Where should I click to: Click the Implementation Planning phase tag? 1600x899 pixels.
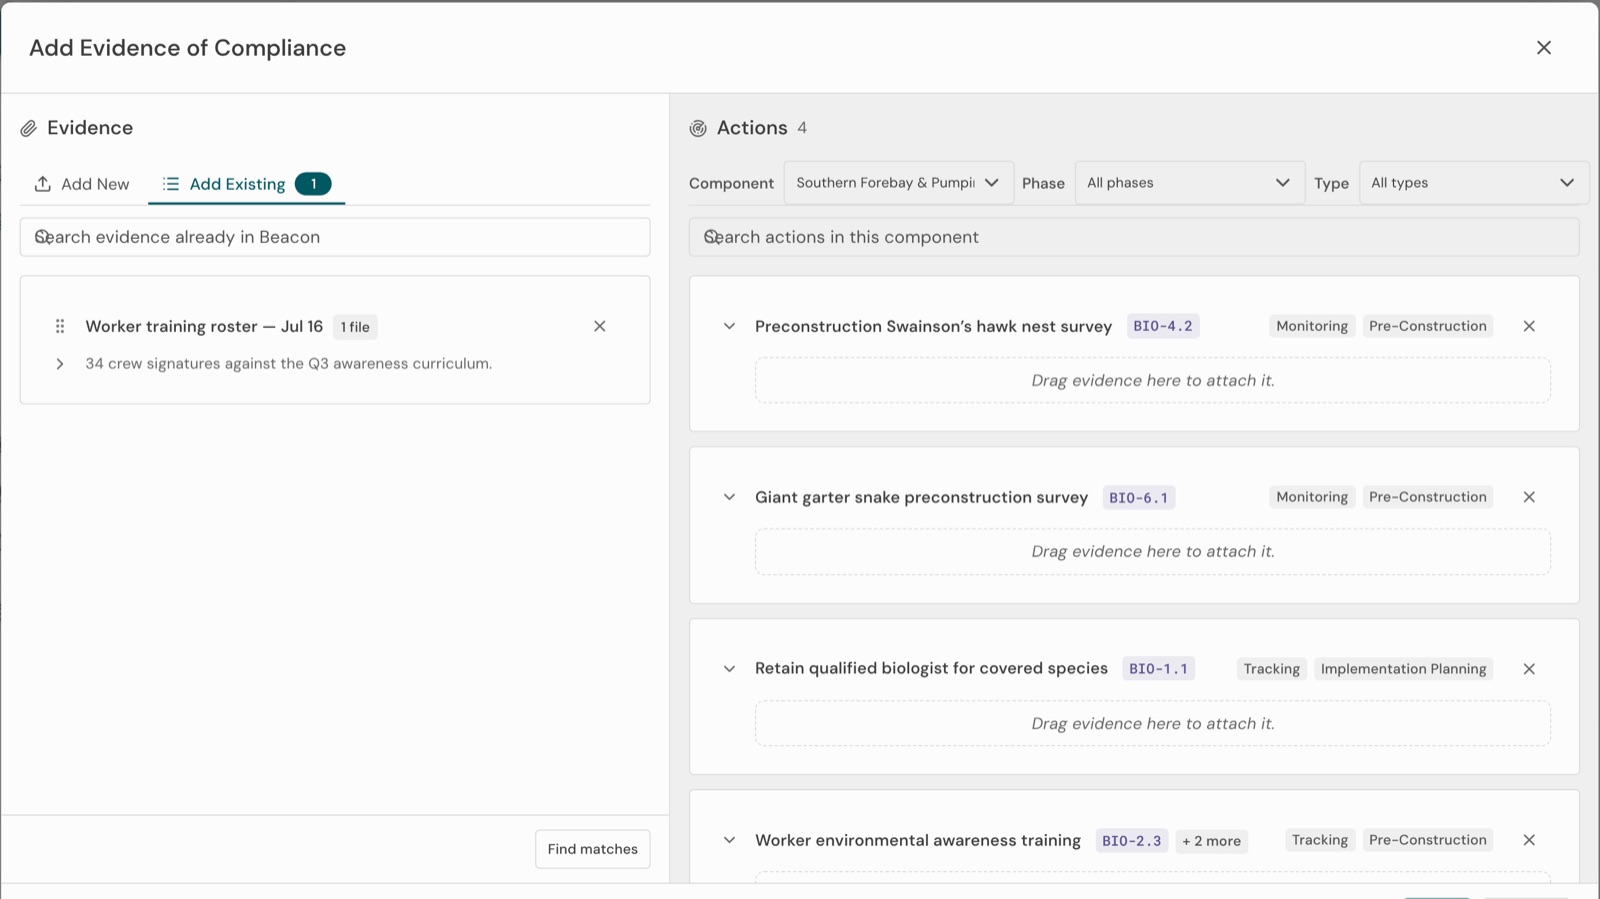click(x=1403, y=669)
